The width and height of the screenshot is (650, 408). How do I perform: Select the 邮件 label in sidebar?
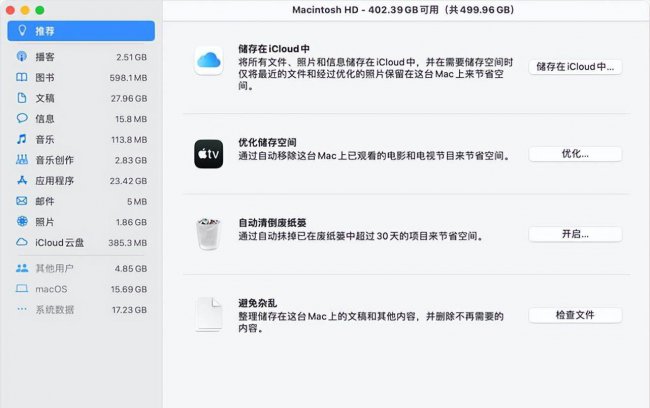(45, 201)
